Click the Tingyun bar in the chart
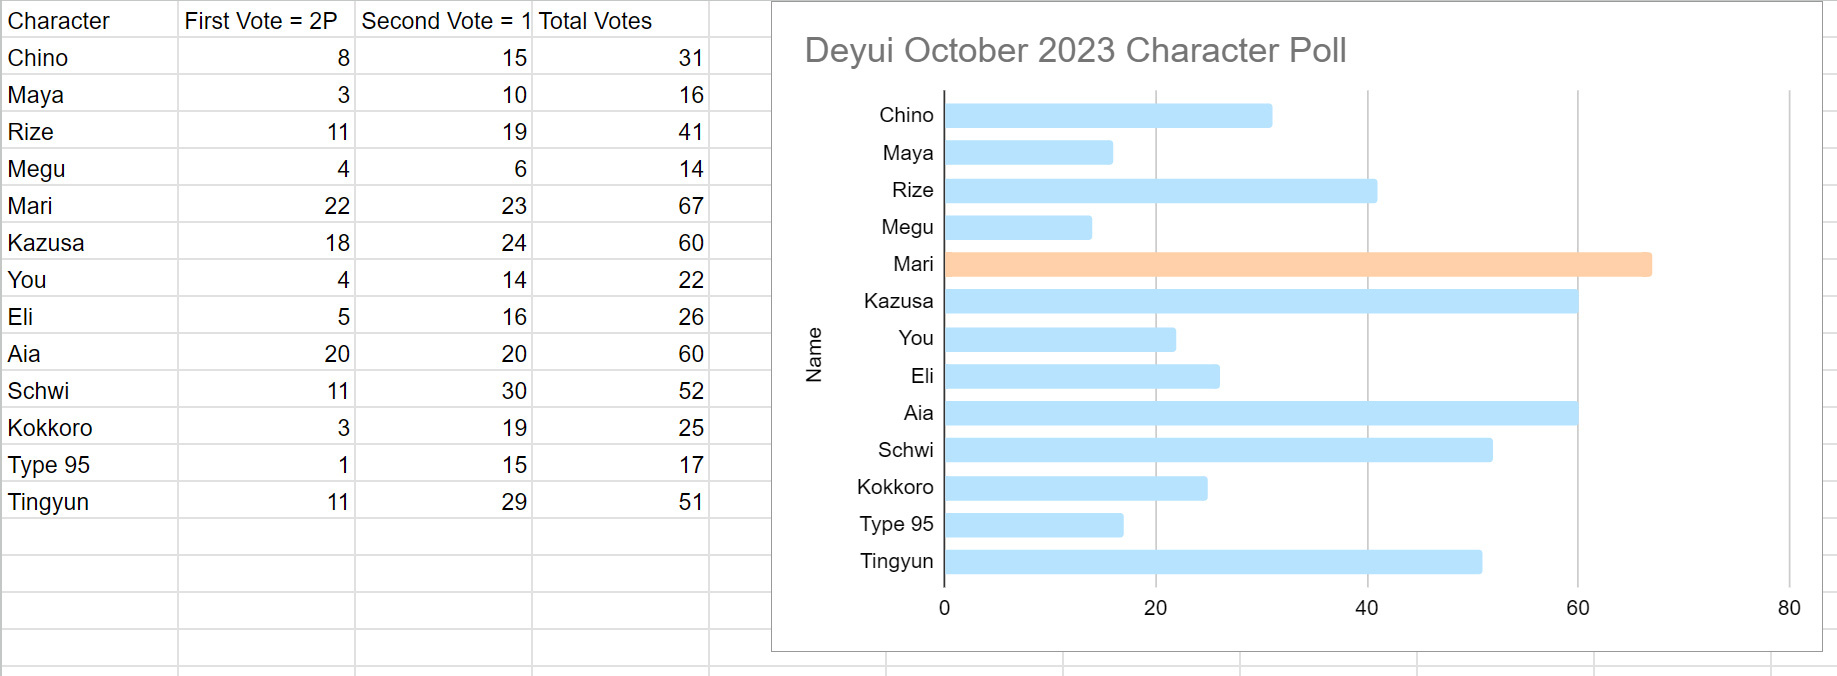1837x676 pixels. coord(1213,561)
